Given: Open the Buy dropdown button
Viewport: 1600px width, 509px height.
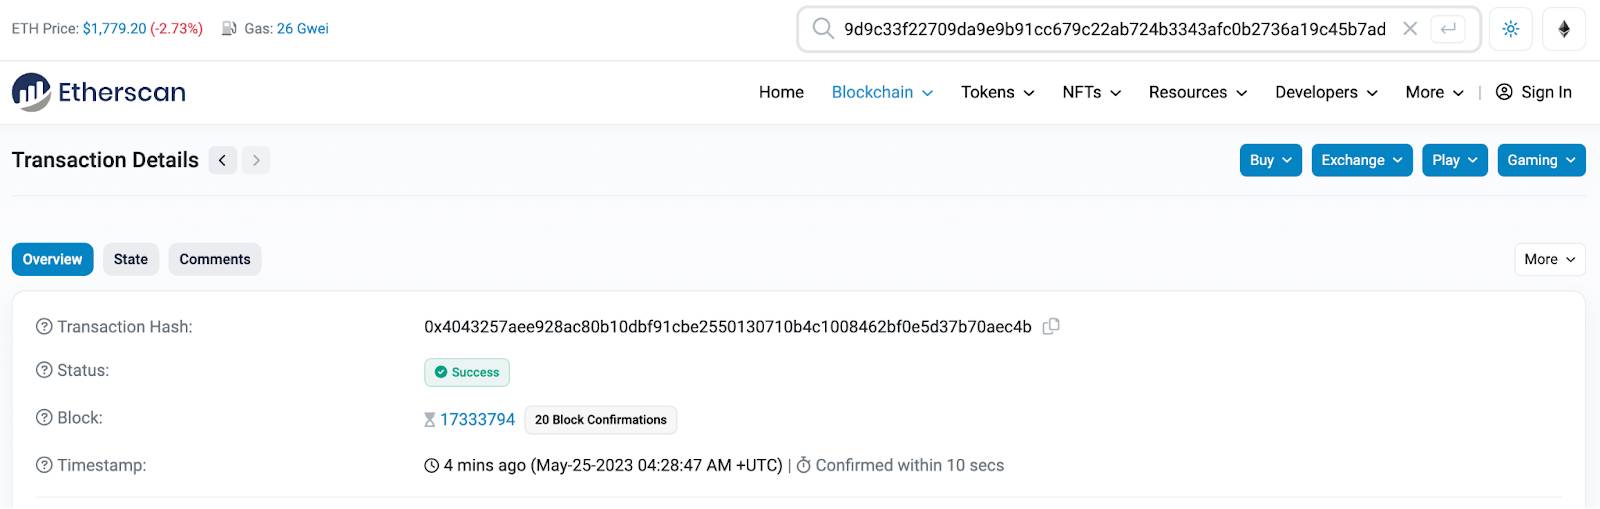Looking at the screenshot, I should click(x=1271, y=160).
